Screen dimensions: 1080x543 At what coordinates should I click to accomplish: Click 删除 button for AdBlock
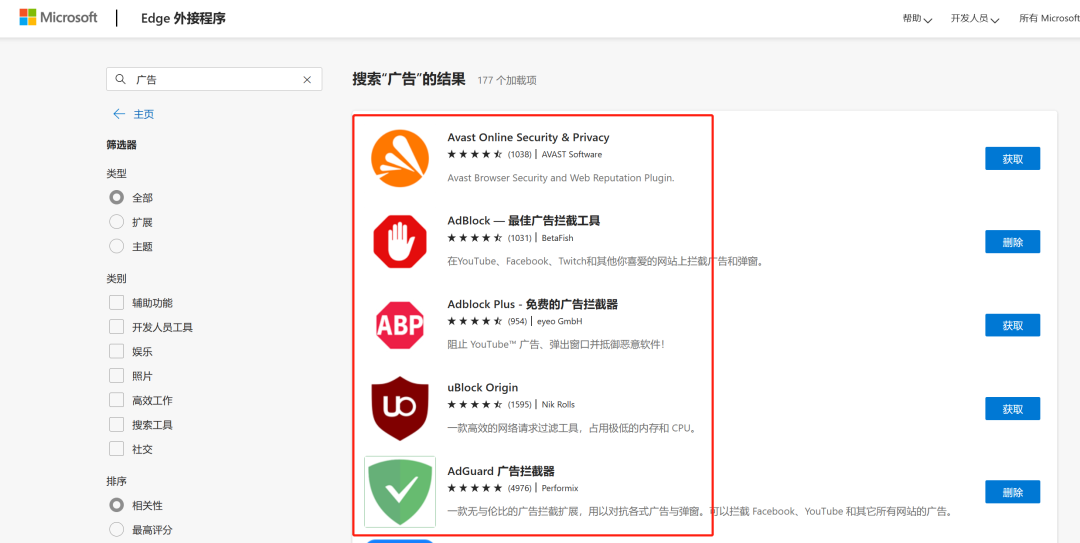[x=1012, y=242]
